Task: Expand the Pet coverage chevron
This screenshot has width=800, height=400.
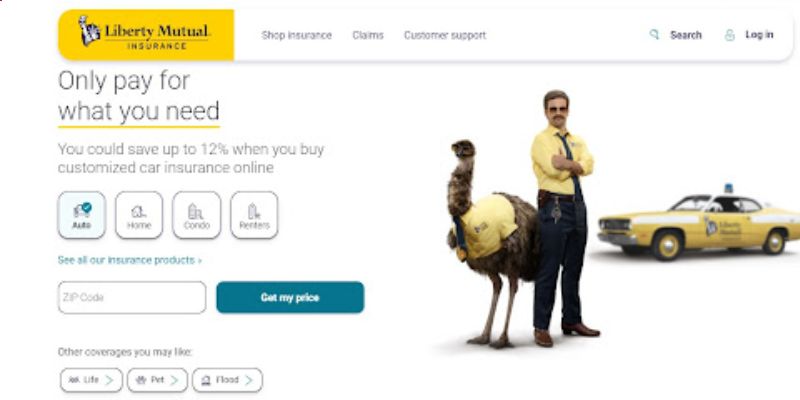Action: pyautogui.click(x=174, y=380)
